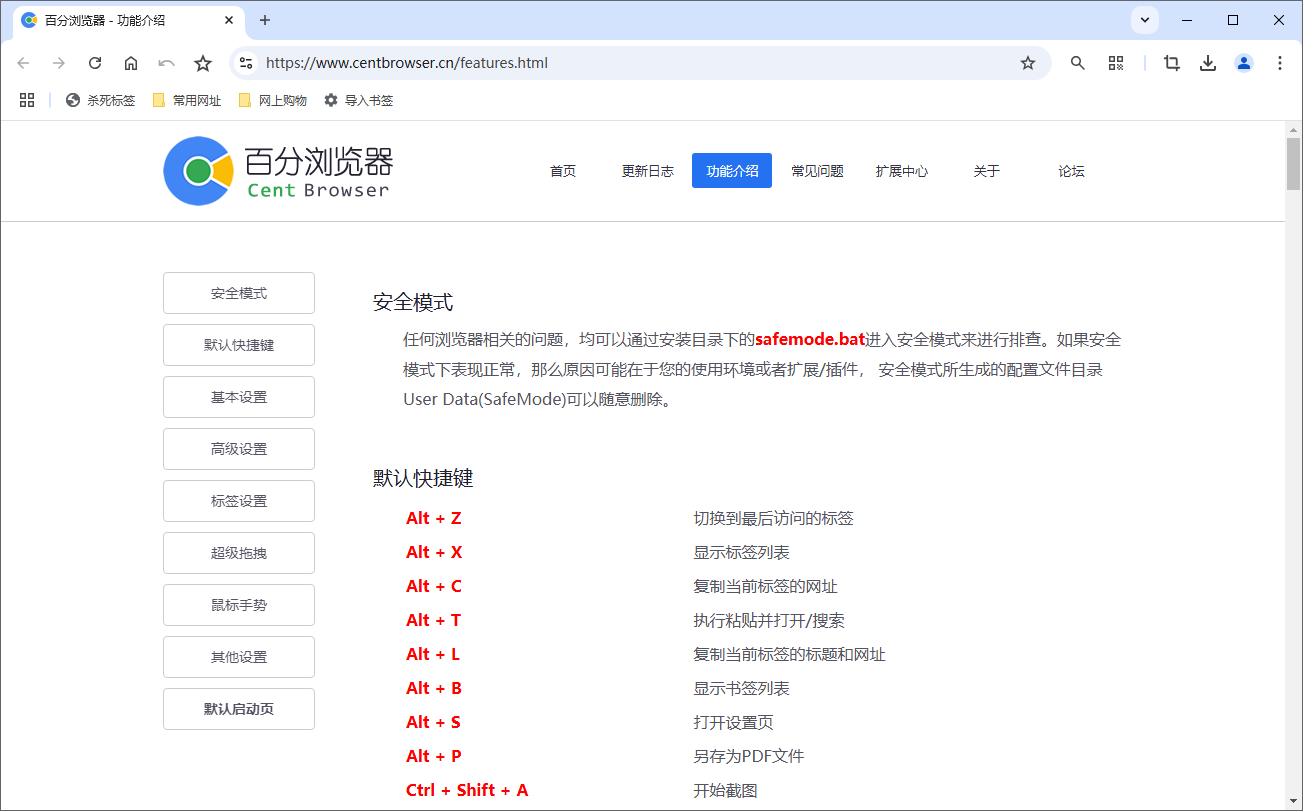
Task: Open the browser search icon
Action: pos(1077,62)
